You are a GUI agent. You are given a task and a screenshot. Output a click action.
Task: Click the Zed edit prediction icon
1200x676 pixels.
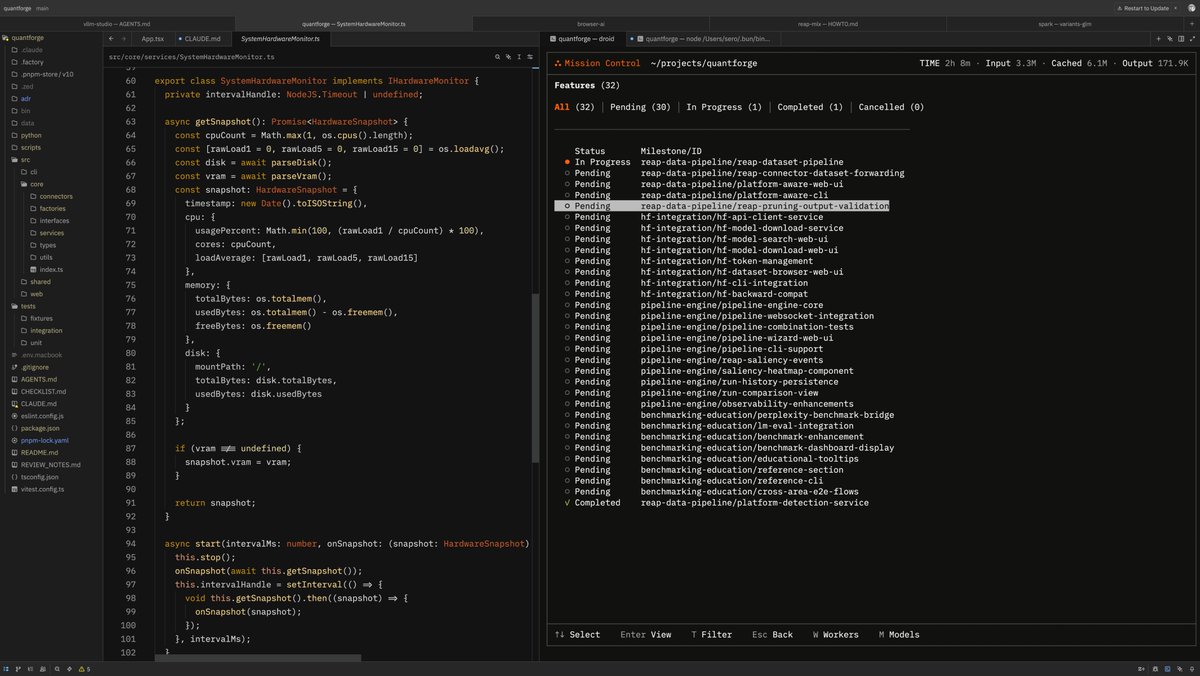pyautogui.click(x=1141, y=669)
